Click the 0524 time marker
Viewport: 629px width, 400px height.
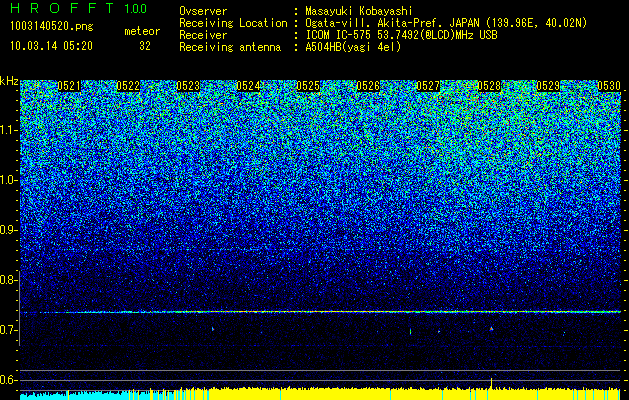[248, 86]
